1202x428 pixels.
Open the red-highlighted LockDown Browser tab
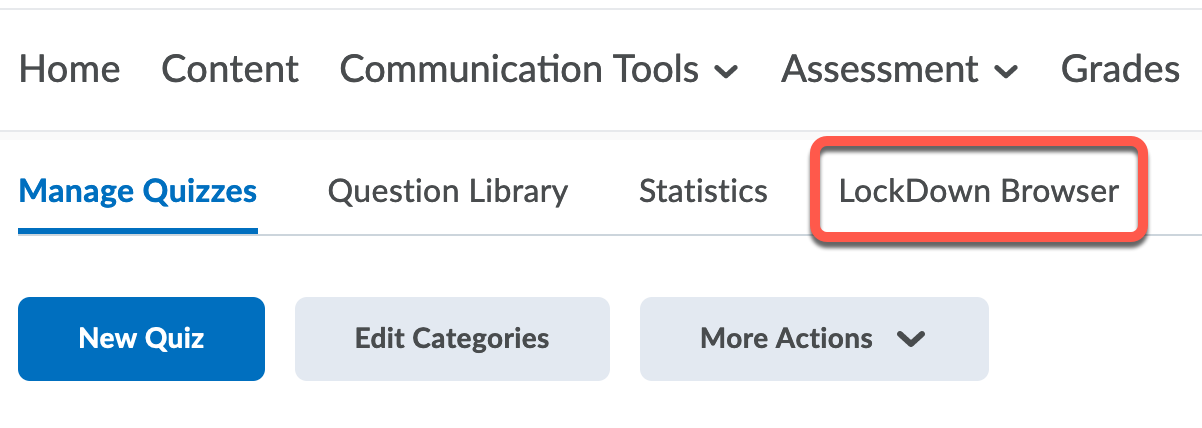tap(978, 191)
